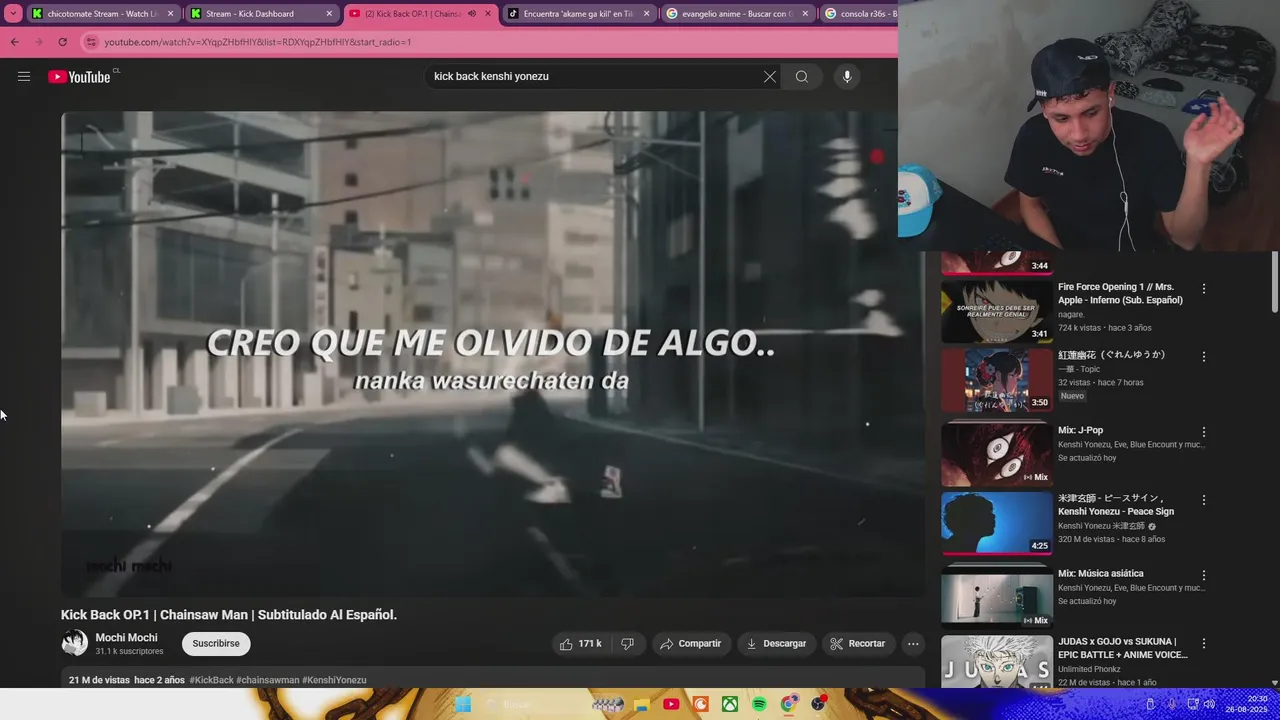Screen dimensions: 1280x720
Task: Click the #chainsawman hashtag
Action: coord(268,680)
